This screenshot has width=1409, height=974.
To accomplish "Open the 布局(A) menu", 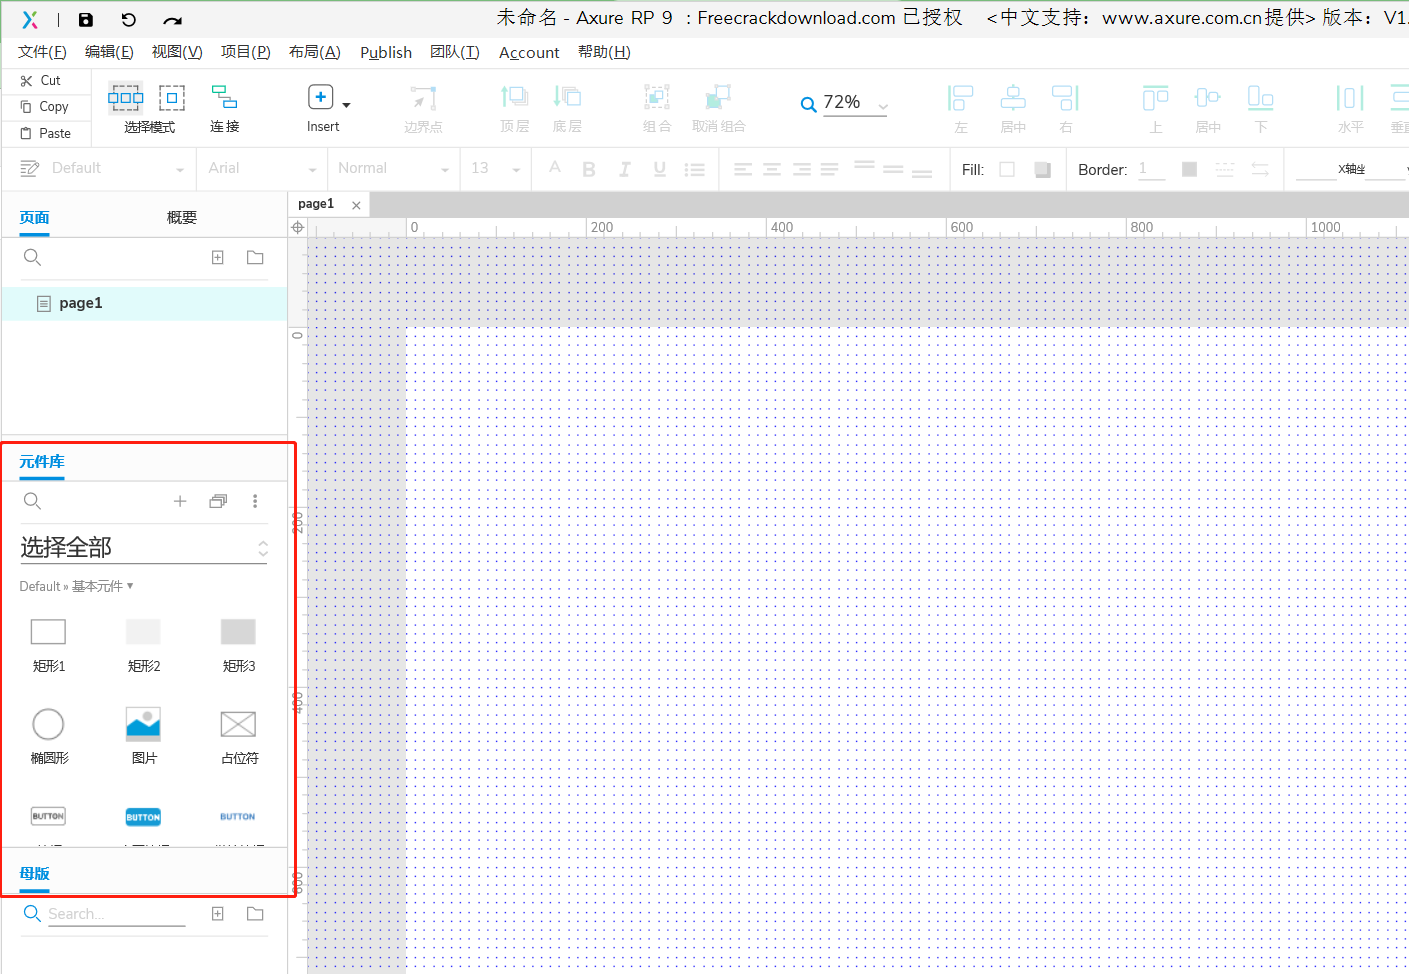I will (x=314, y=52).
